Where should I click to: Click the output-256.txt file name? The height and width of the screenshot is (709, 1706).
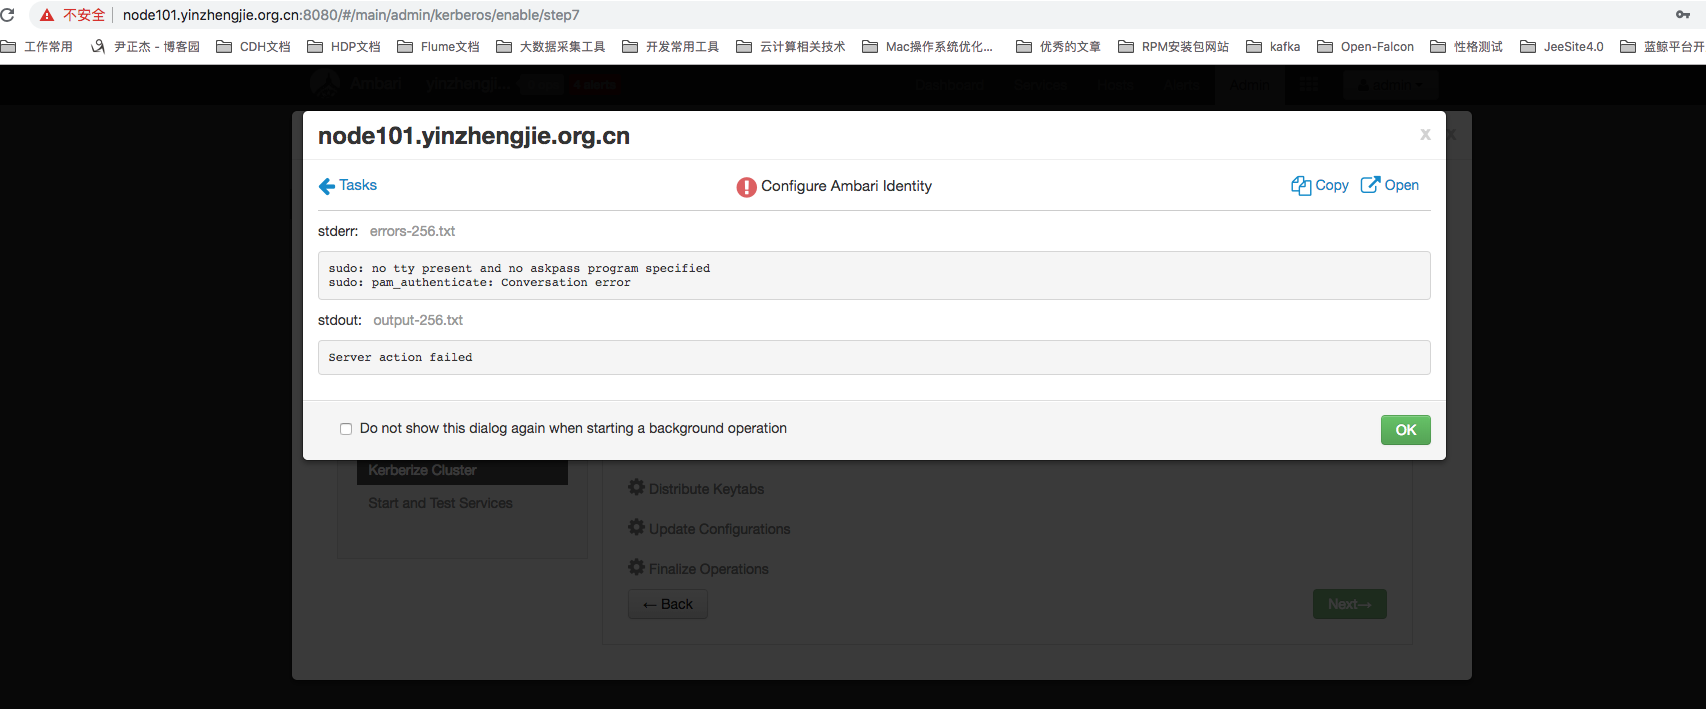pos(418,320)
